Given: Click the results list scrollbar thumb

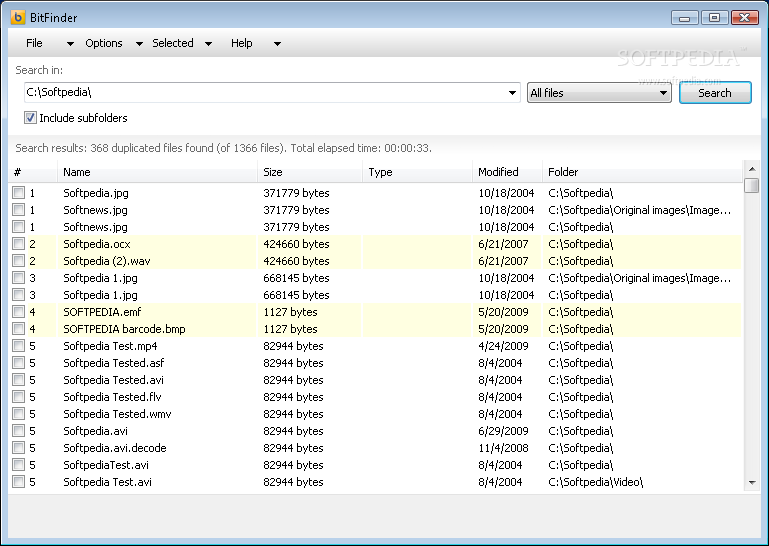Looking at the screenshot, I should [751, 186].
